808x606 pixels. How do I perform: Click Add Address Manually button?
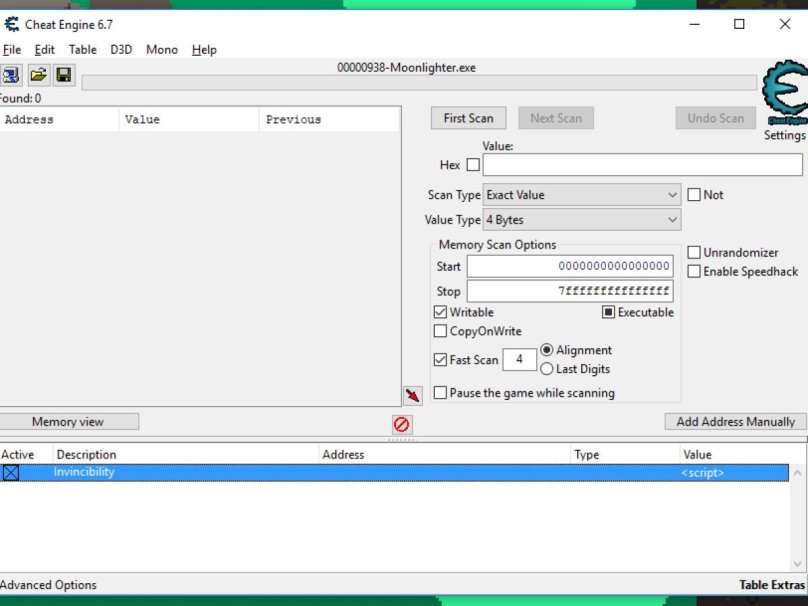coord(735,422)
